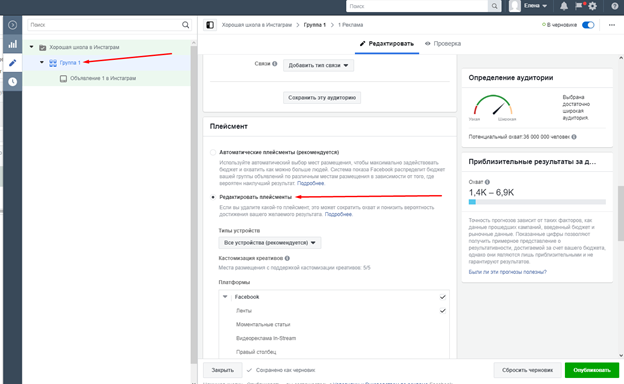This screenshot has width=624, height=384.
Task: Select the Правый столбец placement
Action: click(256, 352)
